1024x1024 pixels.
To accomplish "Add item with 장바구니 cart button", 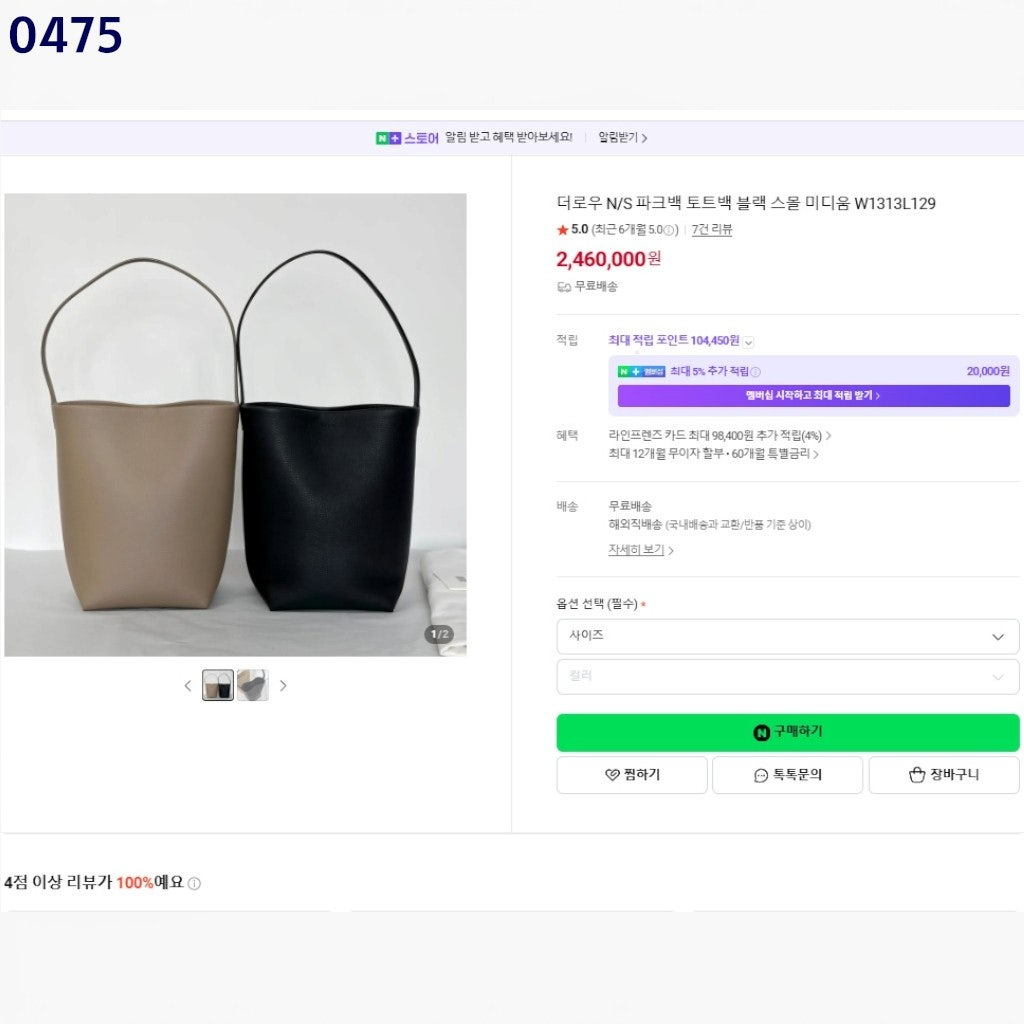I will coord(944,775).
